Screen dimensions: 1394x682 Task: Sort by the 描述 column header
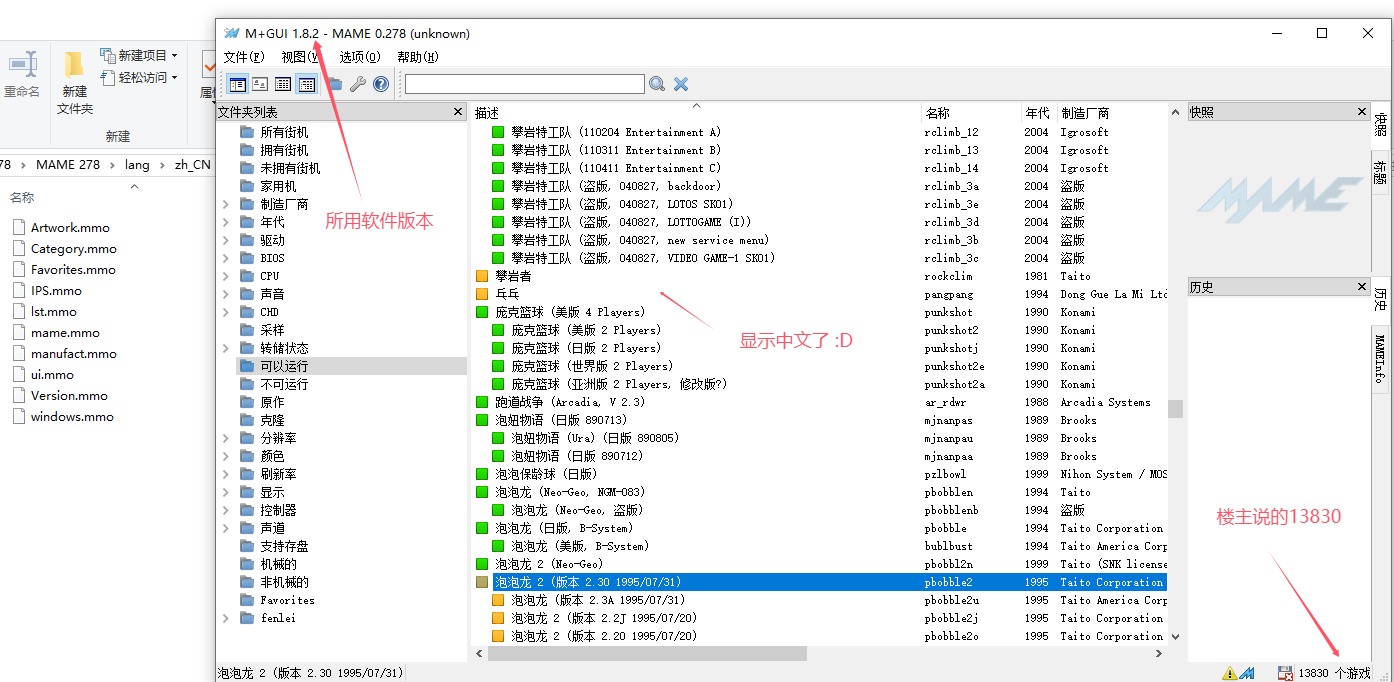pos(695,113)
